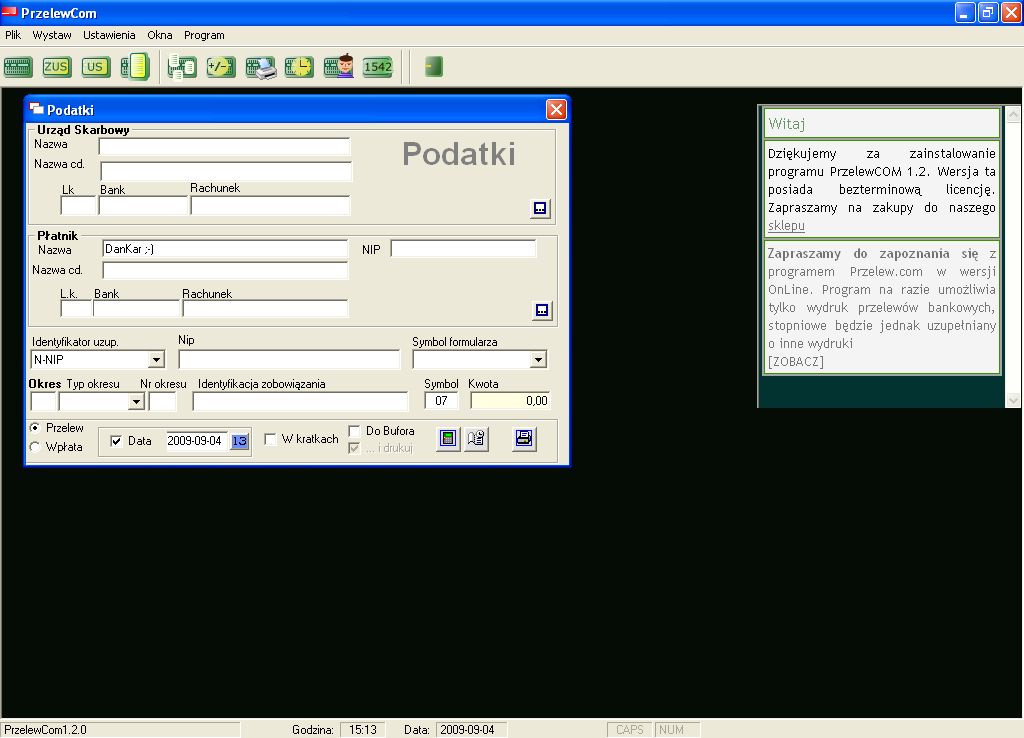Open the calendar picker next to the date
The width and height of the screenshot is (1024, 738).
(240, 441)
